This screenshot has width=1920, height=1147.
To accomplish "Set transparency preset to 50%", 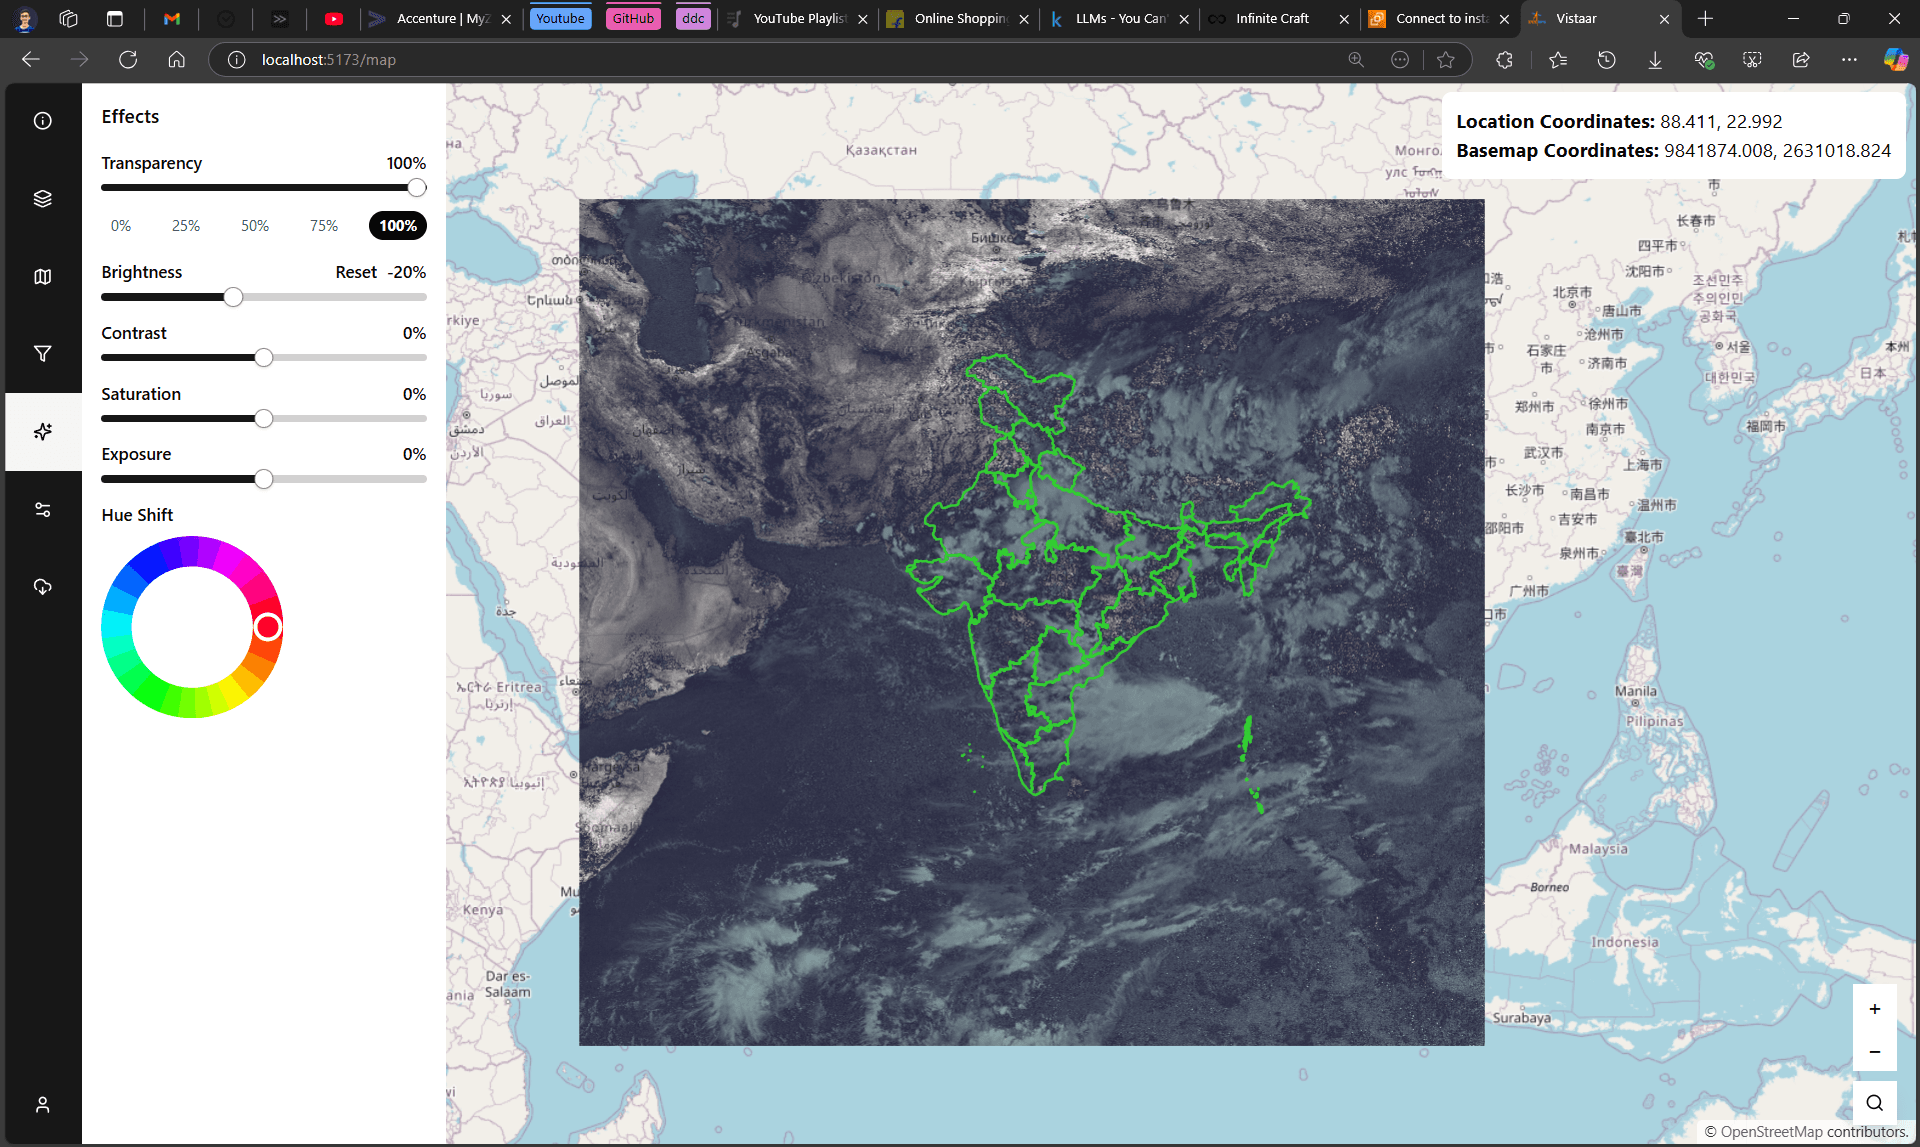I will pyautogui.click(x=255, y=226).
